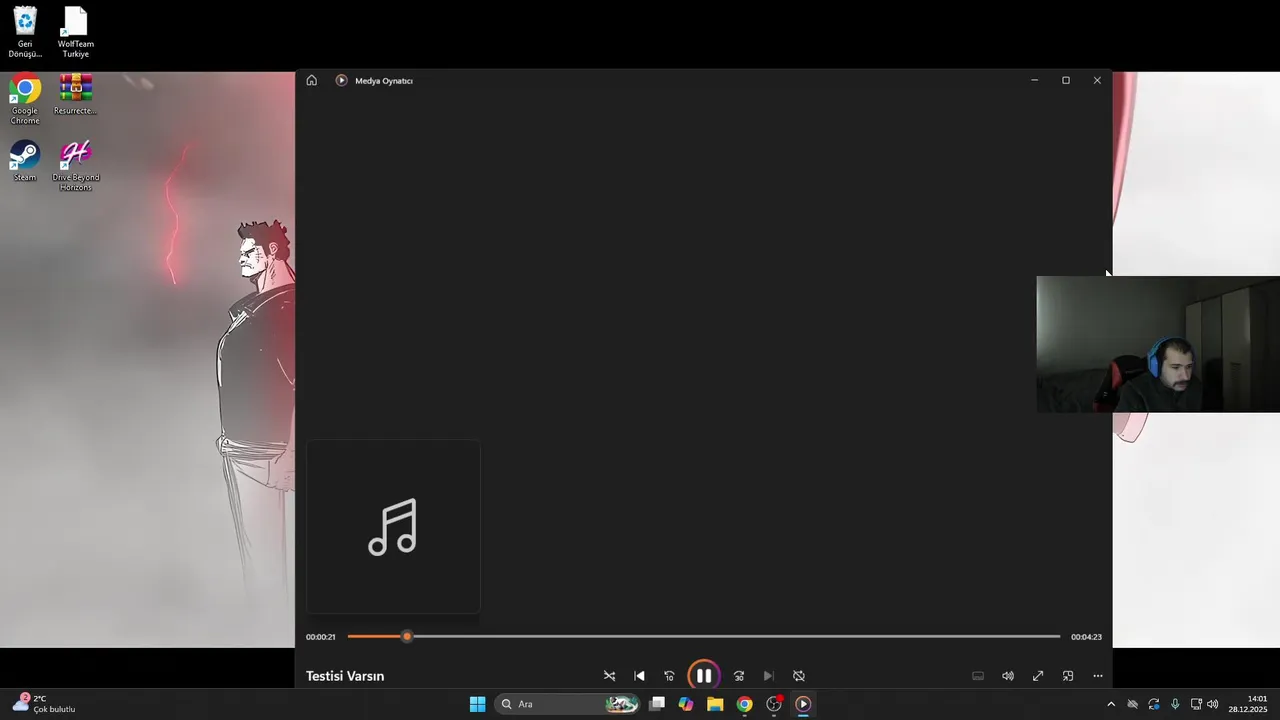Minimize the Media Player window
Viewport: 1280px width, 720px height.
(x=1034, y=80)
